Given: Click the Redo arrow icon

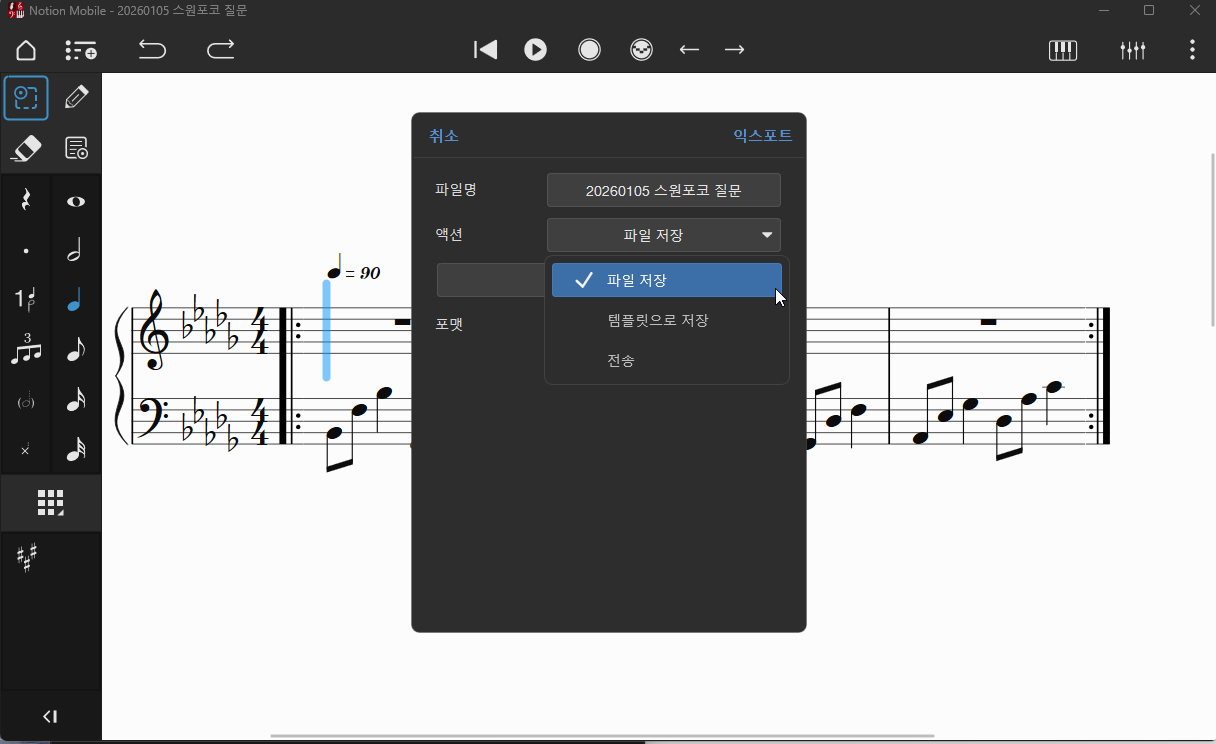Looking at the screenshot, I should click(x=220, y=50).
